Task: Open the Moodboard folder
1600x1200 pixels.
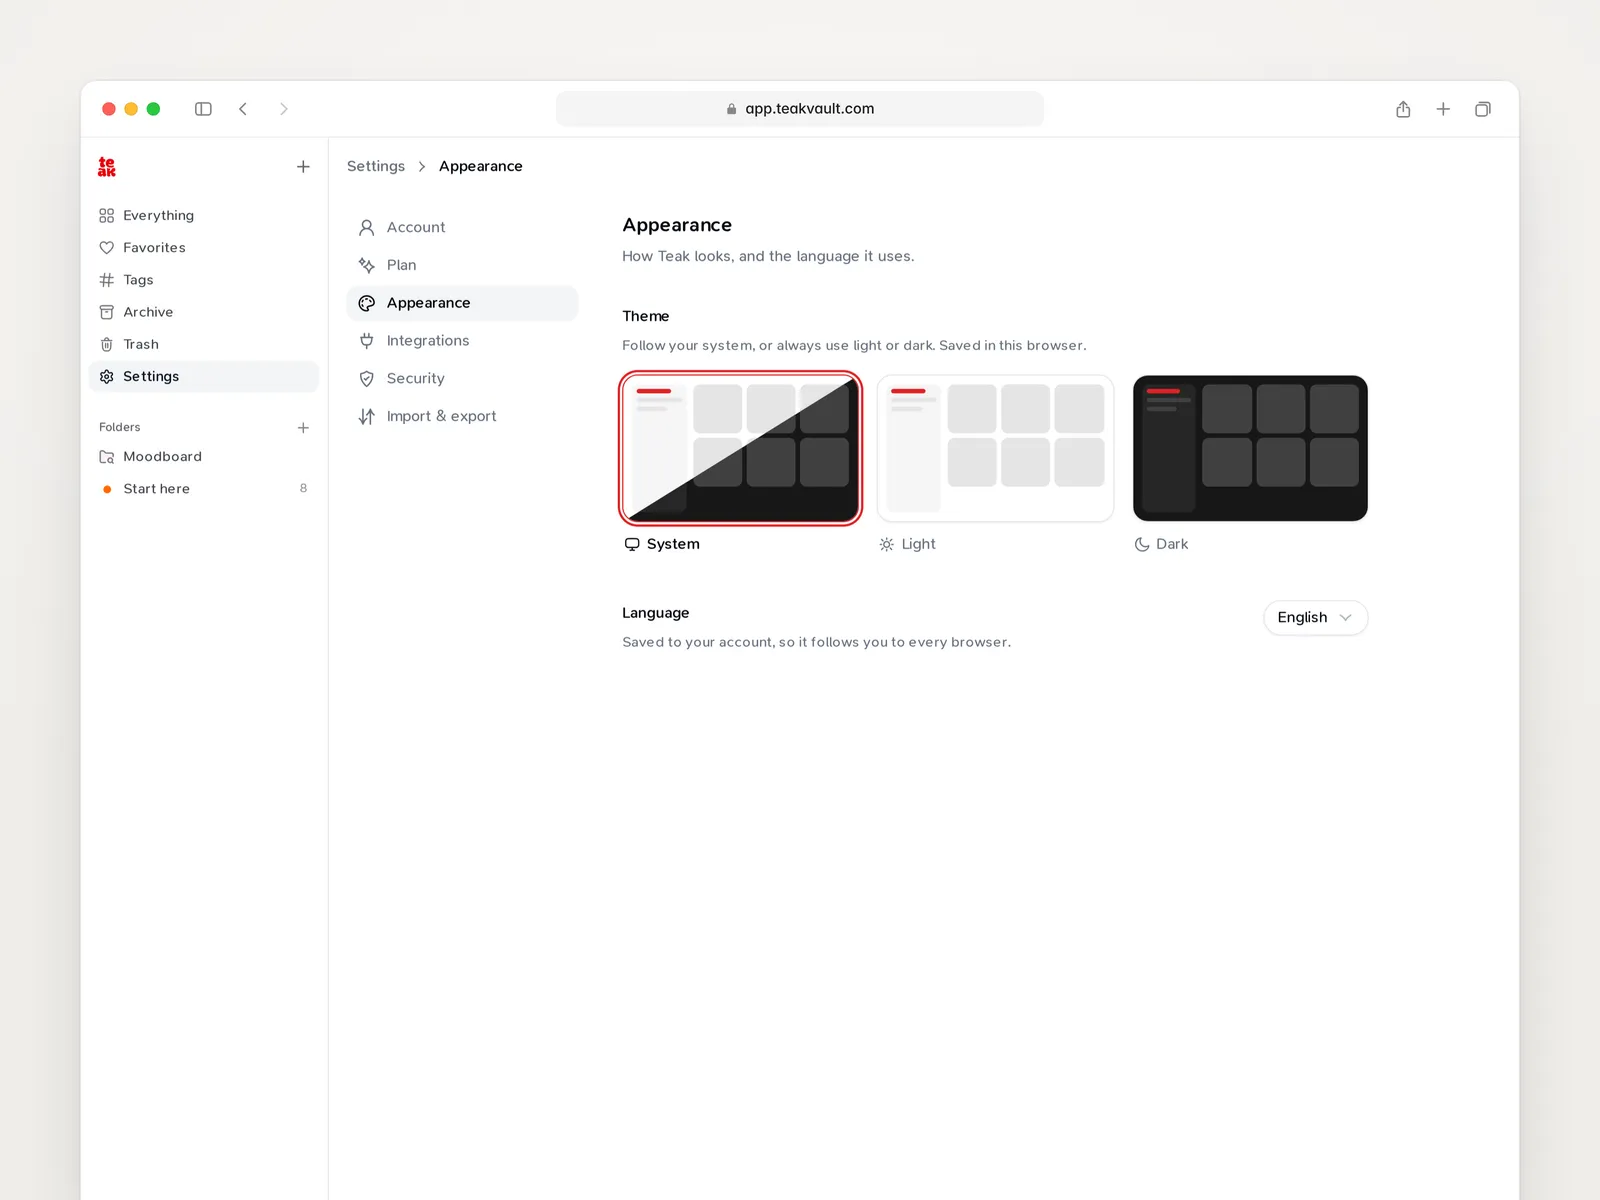Action: (x=204, y=457)
